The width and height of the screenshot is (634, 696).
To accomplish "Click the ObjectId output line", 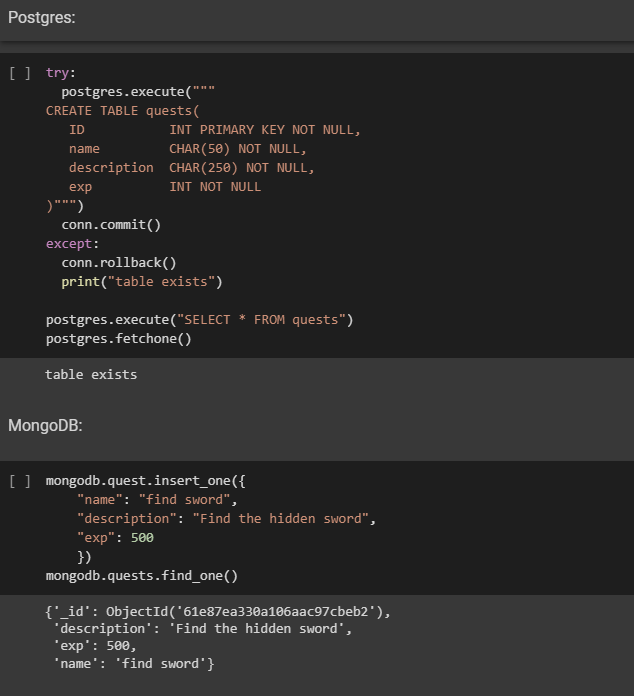I will [x=218, y=612].
